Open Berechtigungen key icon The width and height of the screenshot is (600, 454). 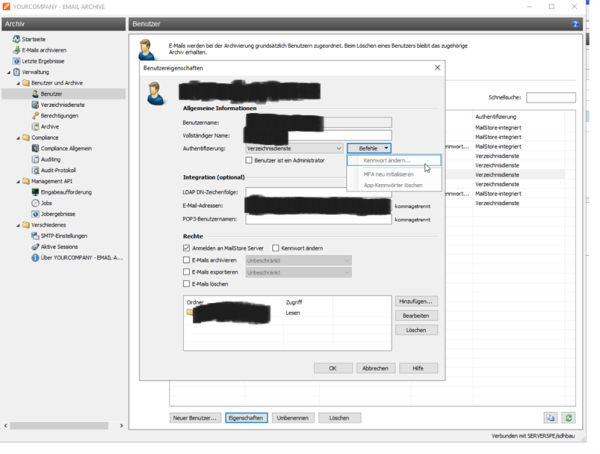[x=35, y=116]
